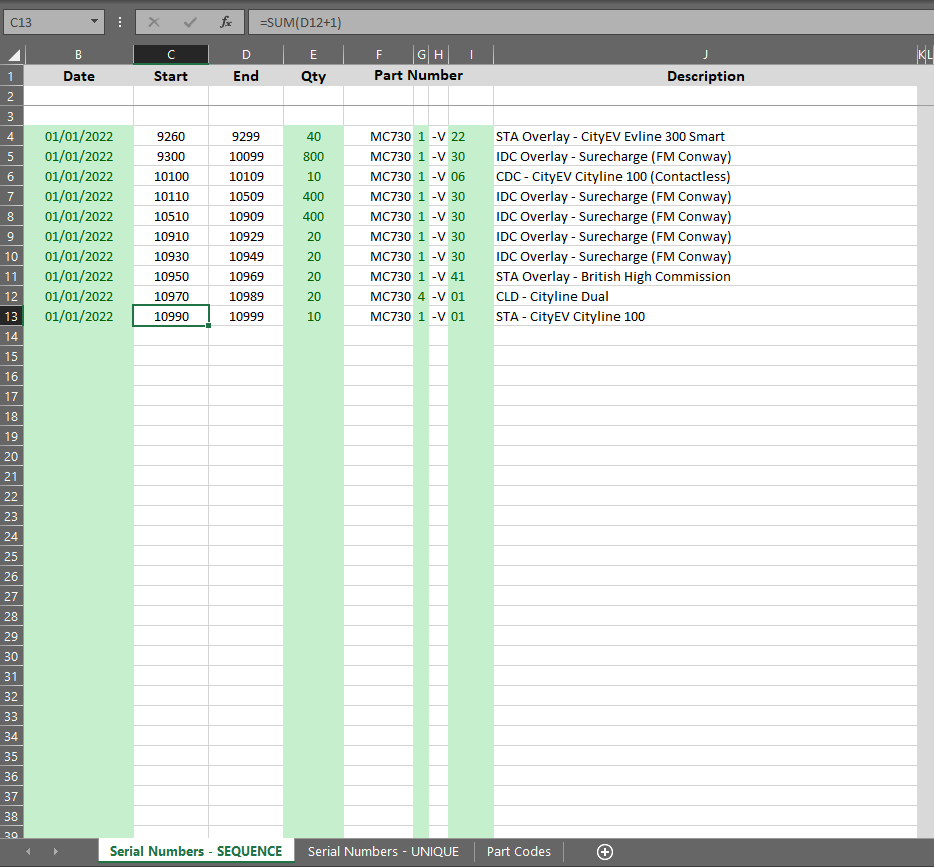Screen dimensions: 934x867
Task: Click the previous-sheet navigation arrow
Action: pos(27,850)
